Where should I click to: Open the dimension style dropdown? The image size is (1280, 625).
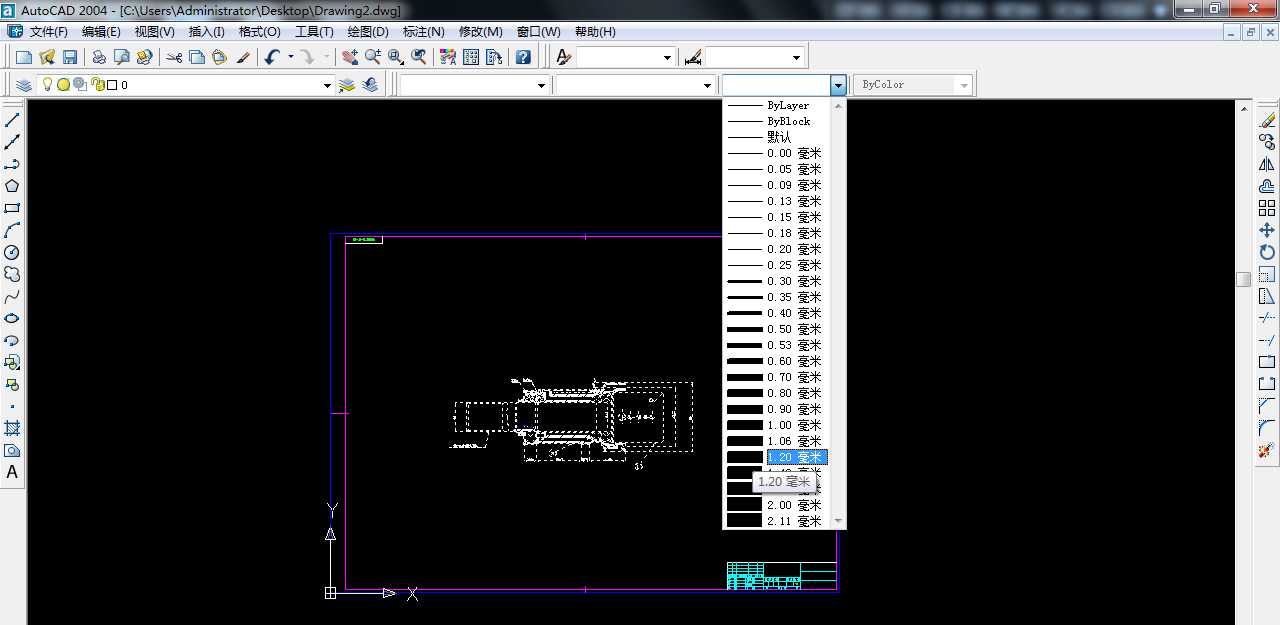tap(796, 58)
